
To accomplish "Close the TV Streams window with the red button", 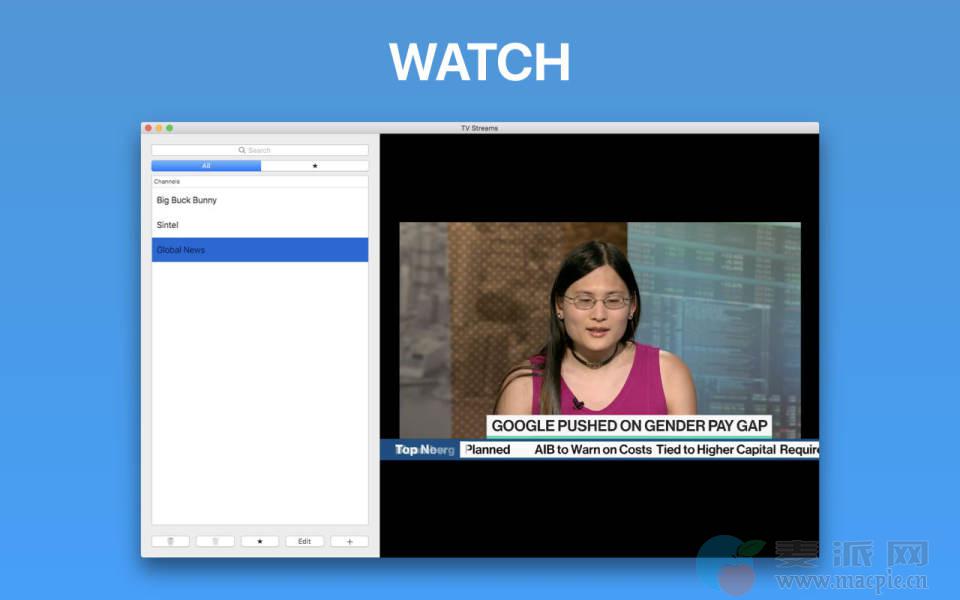I will (148, 128).
